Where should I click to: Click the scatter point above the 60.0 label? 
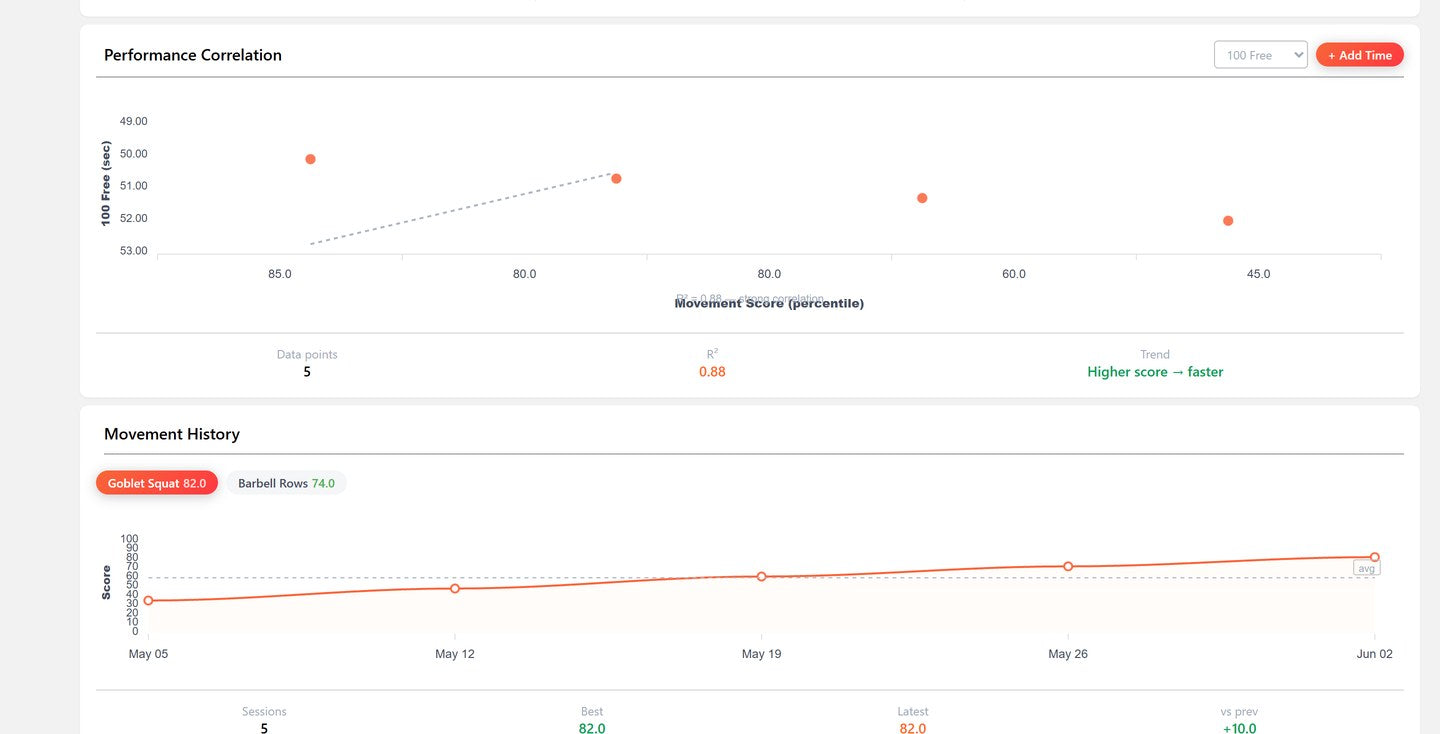pyautogui.click(x=922, y=198)
